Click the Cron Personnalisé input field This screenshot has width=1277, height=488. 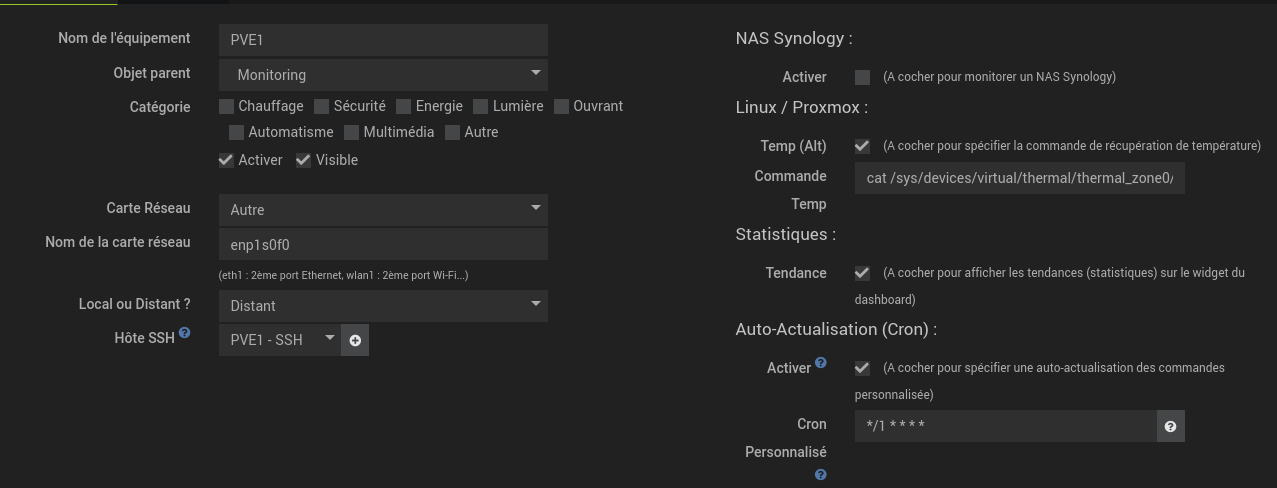[x=1005, y=426]
